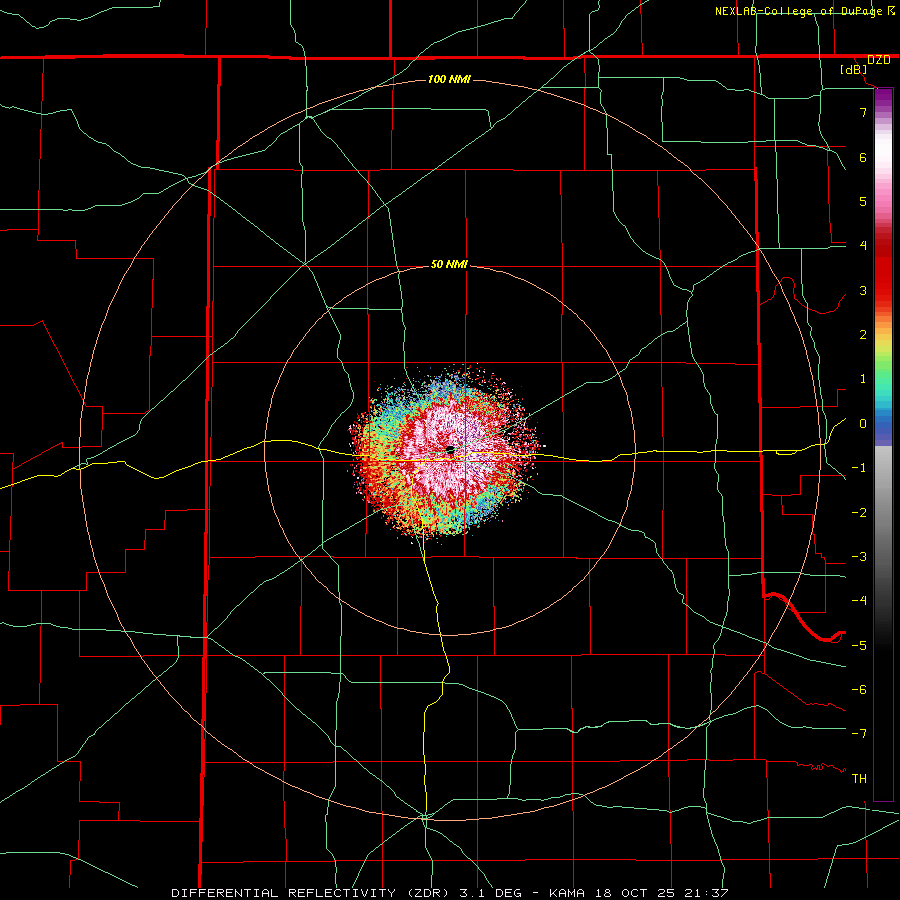Image resolution: width=900 pixels, height=900 pixels.
Task: Click the 4 dB value on the color scale
Action: [863, 246]
